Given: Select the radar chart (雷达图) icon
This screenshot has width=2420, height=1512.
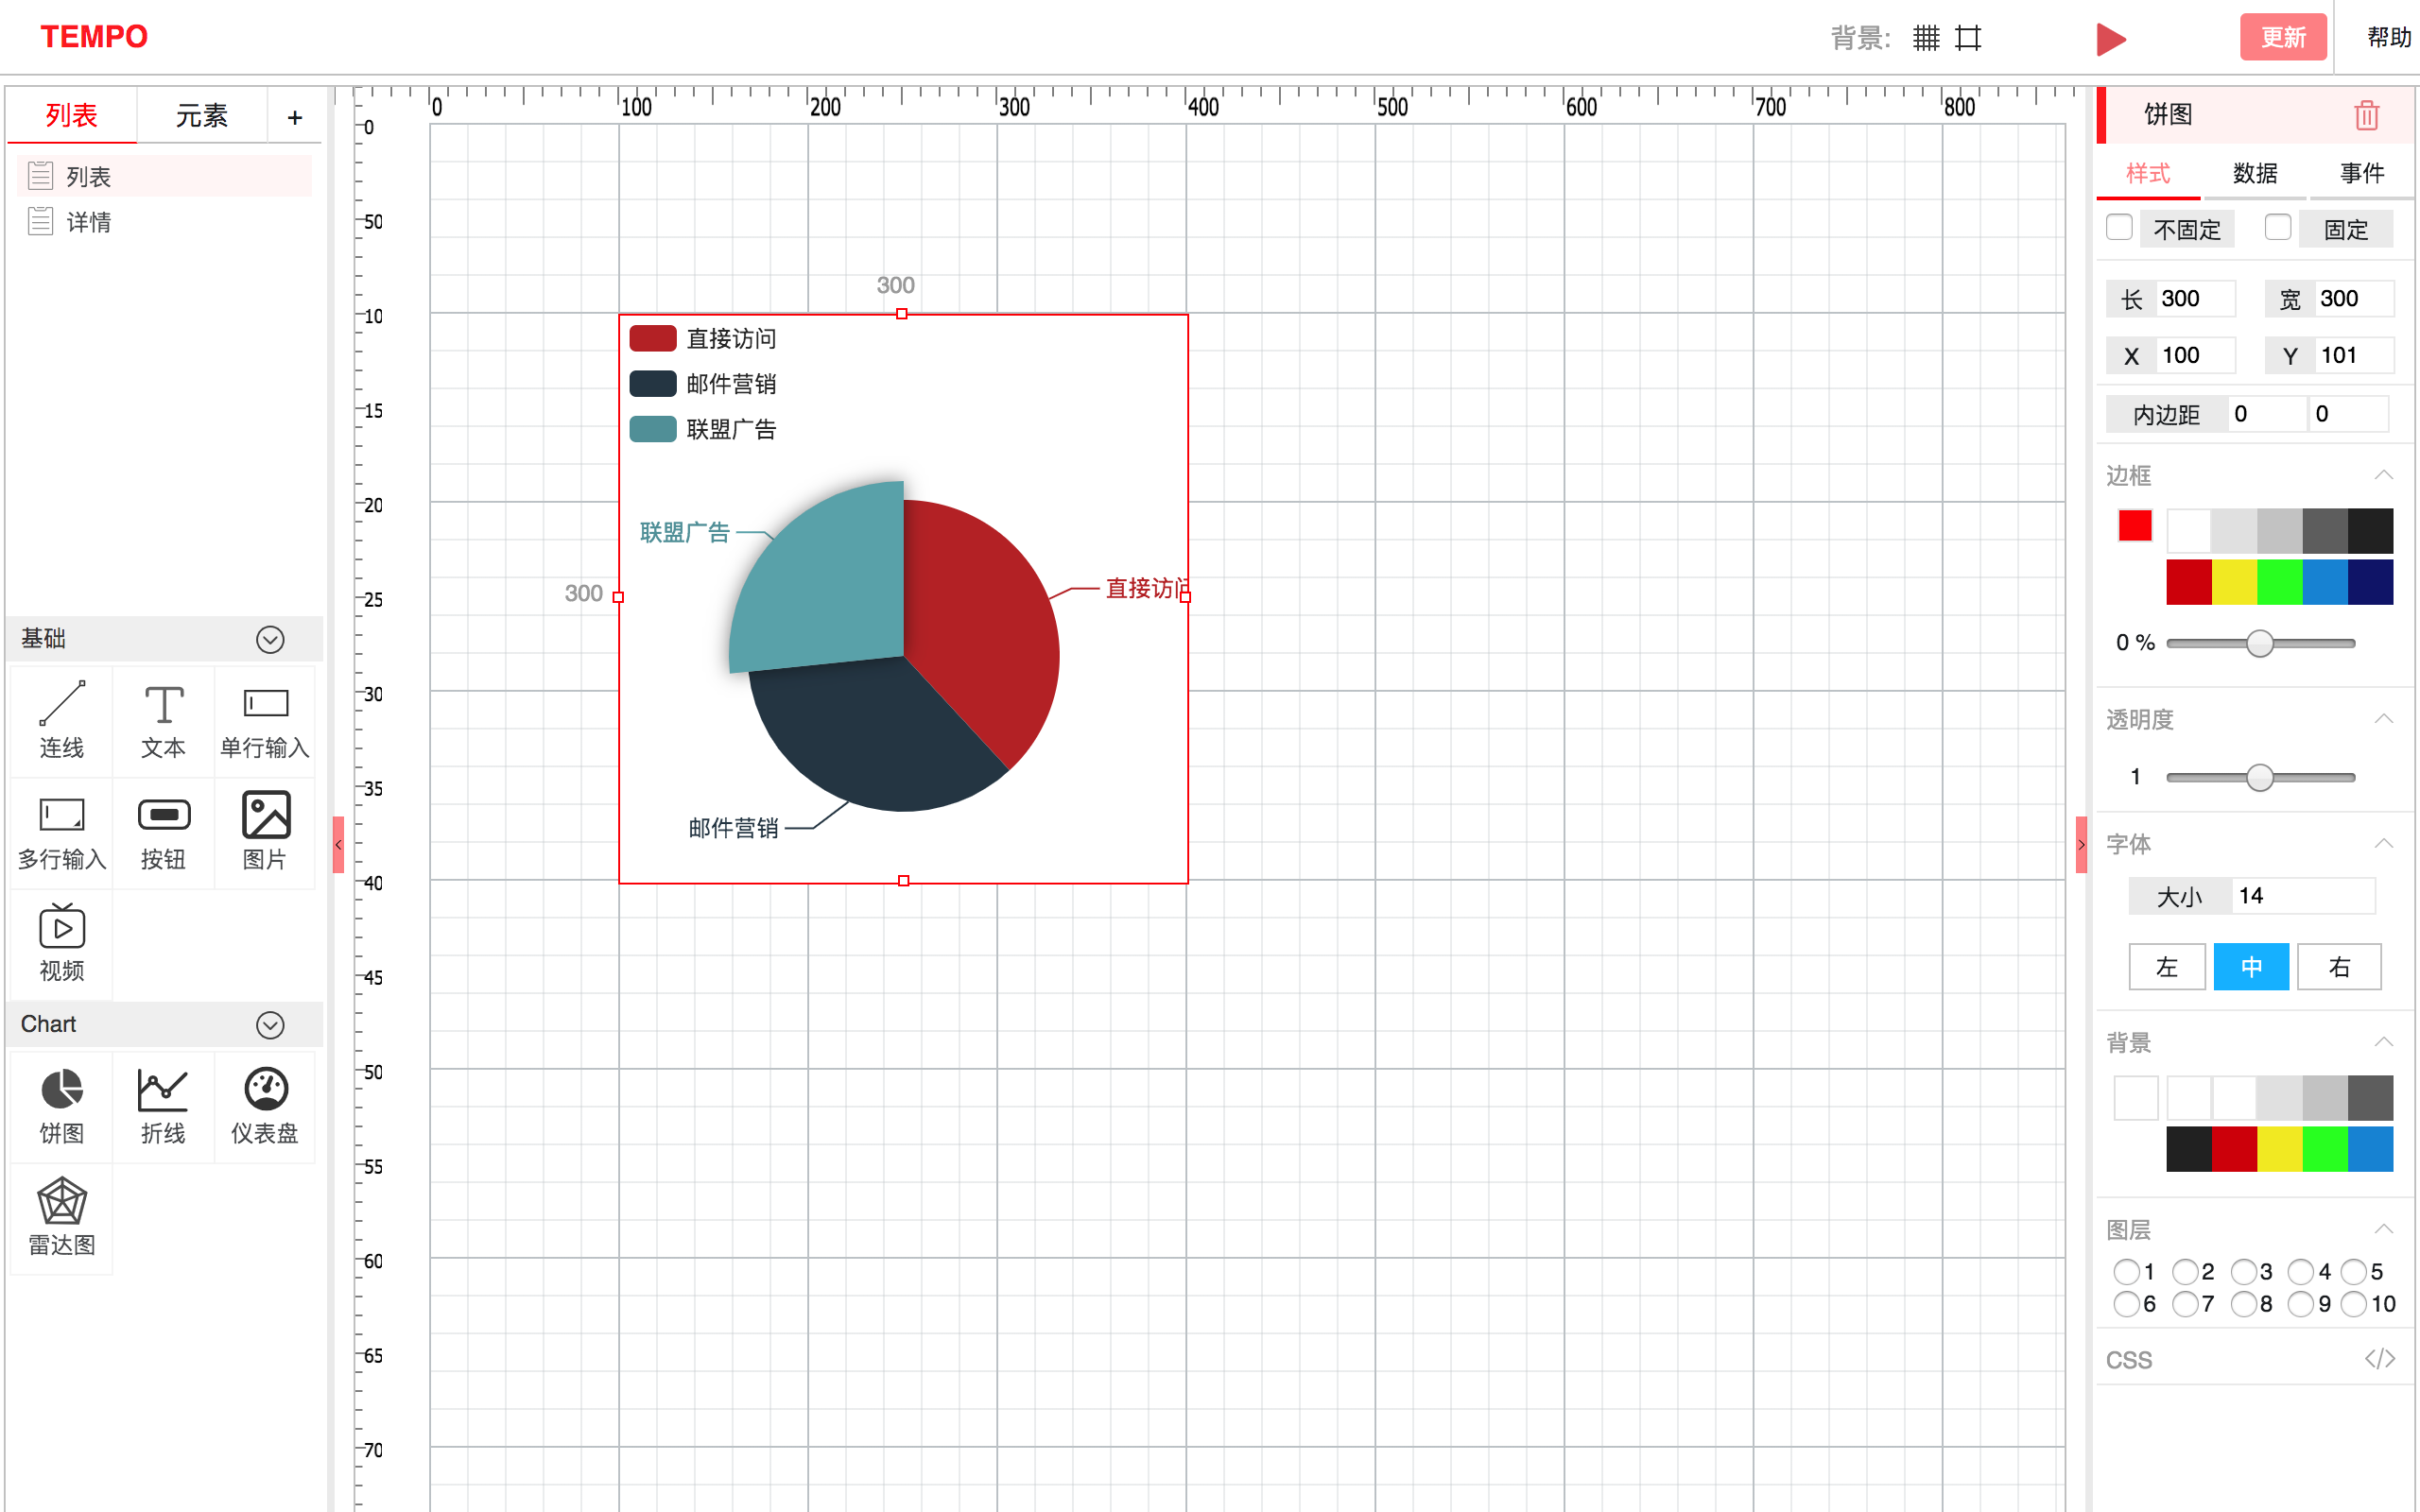Looking at the screenshot, I should [61, 1201].
